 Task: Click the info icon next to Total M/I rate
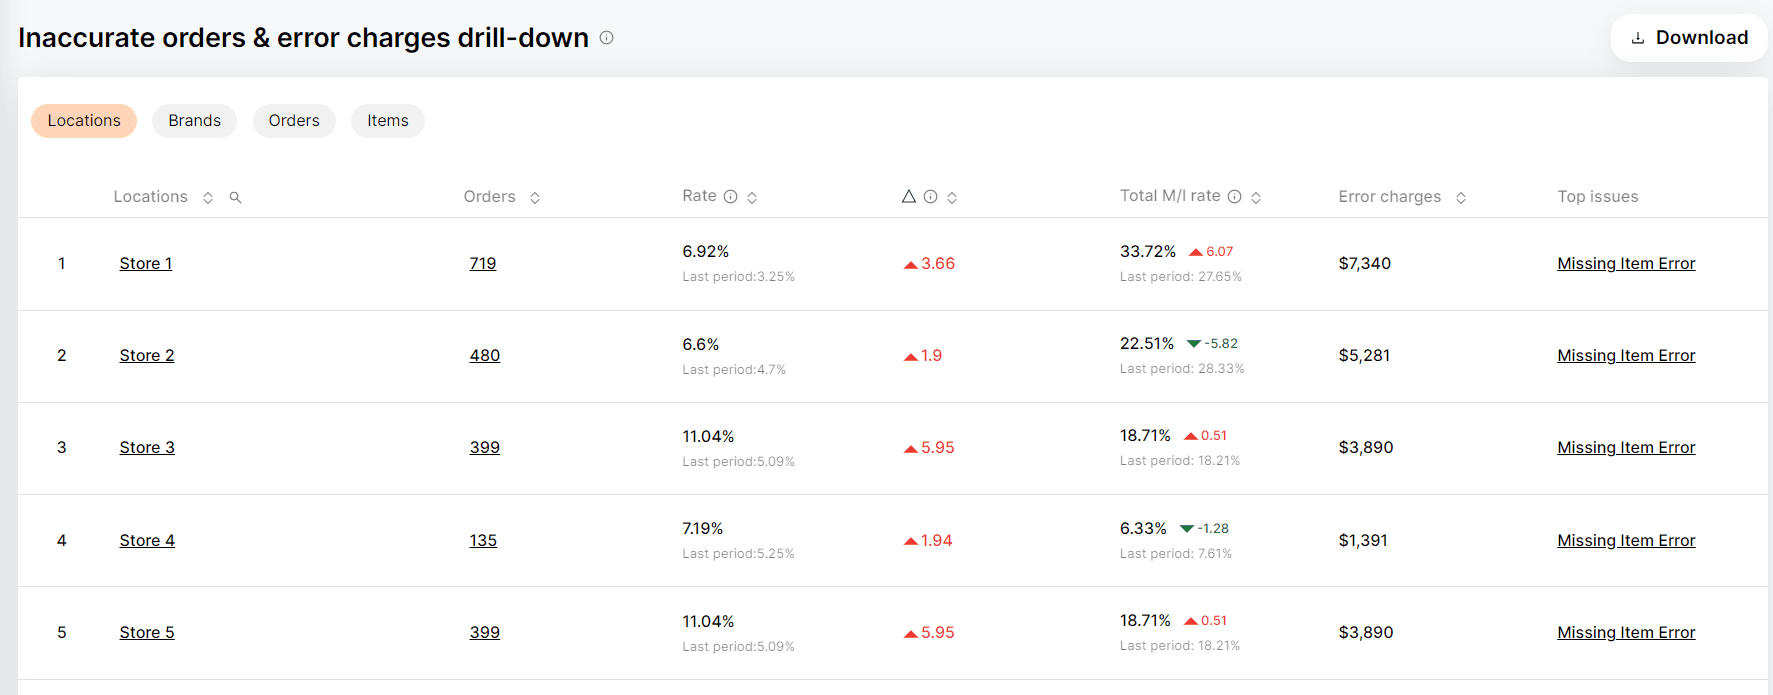pos(1234,197)
